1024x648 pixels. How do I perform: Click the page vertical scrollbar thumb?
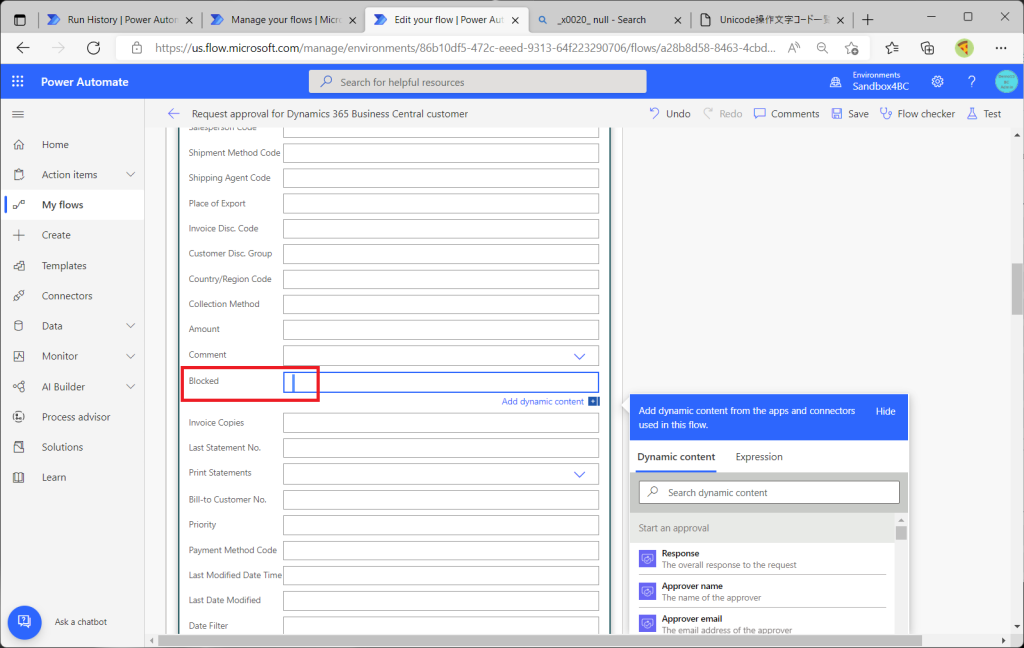(1017, 291)
